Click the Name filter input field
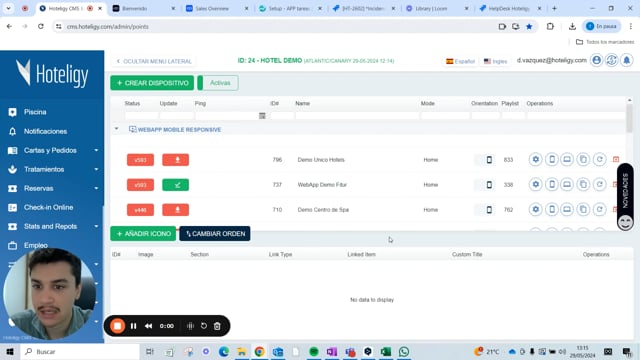 (357, 116)
